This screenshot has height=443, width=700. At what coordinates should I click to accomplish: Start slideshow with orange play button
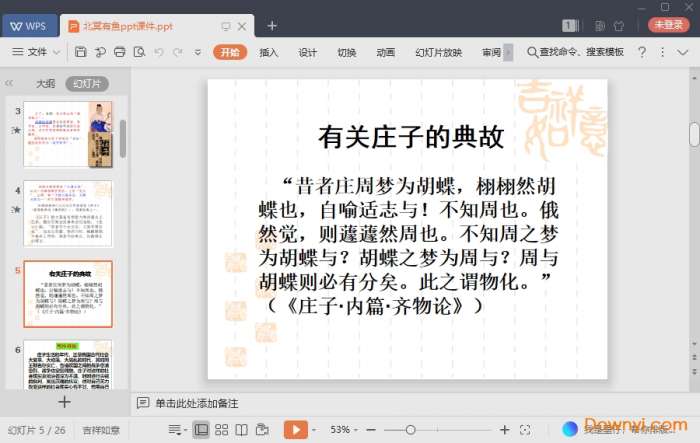click(x=296, y=430)
